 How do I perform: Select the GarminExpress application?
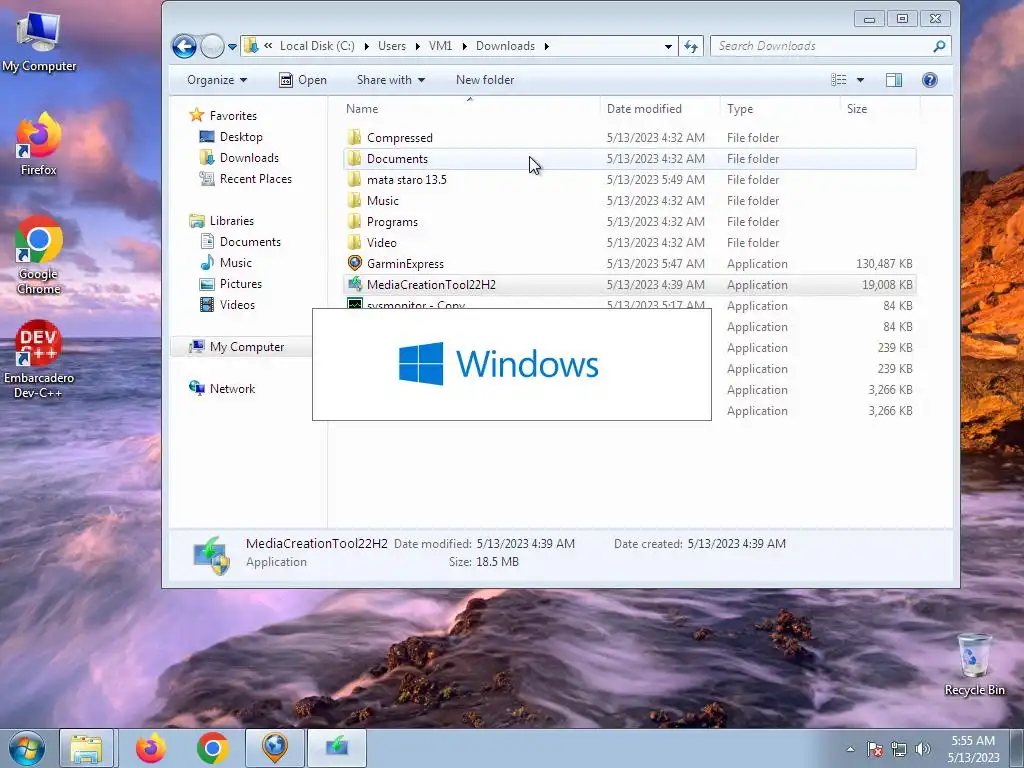coord(630,264)
